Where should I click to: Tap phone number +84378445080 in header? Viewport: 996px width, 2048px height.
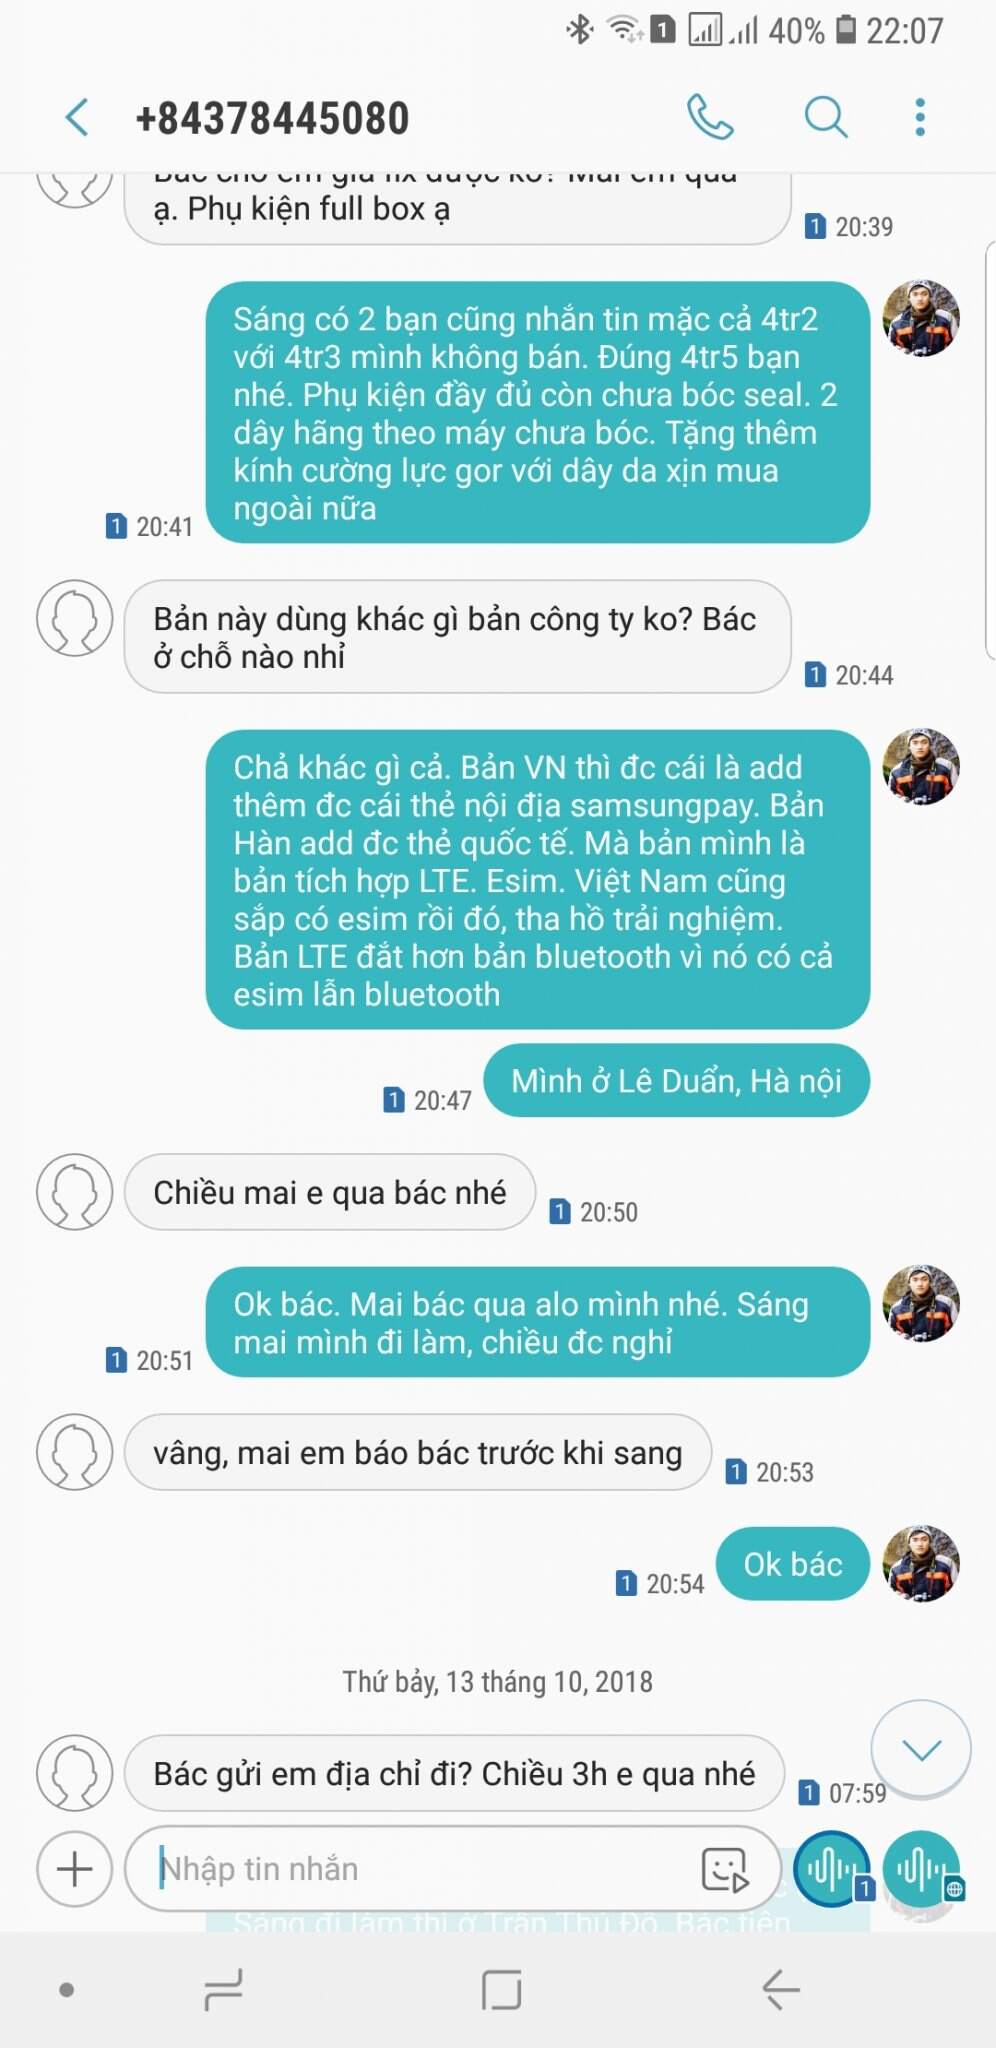pos(272,118)
